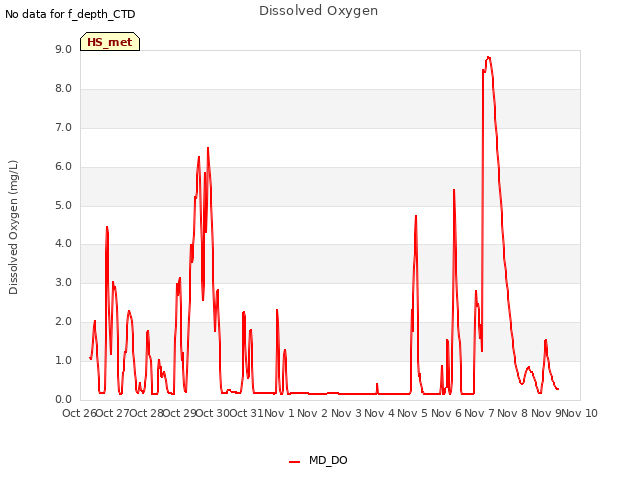Click the Nov 1 x-axis label
The image size is (640, 480).
[280, 413]
